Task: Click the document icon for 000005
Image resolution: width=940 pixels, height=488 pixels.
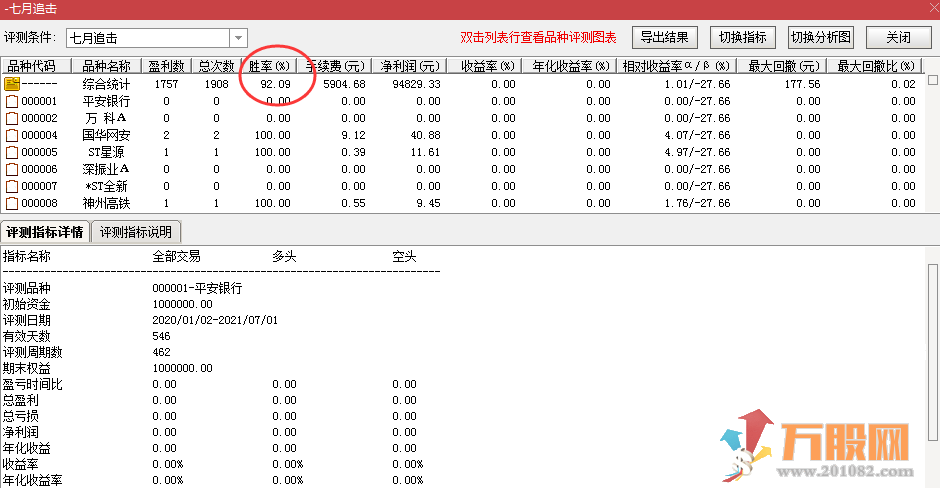Action: click(x=11, y=152)
